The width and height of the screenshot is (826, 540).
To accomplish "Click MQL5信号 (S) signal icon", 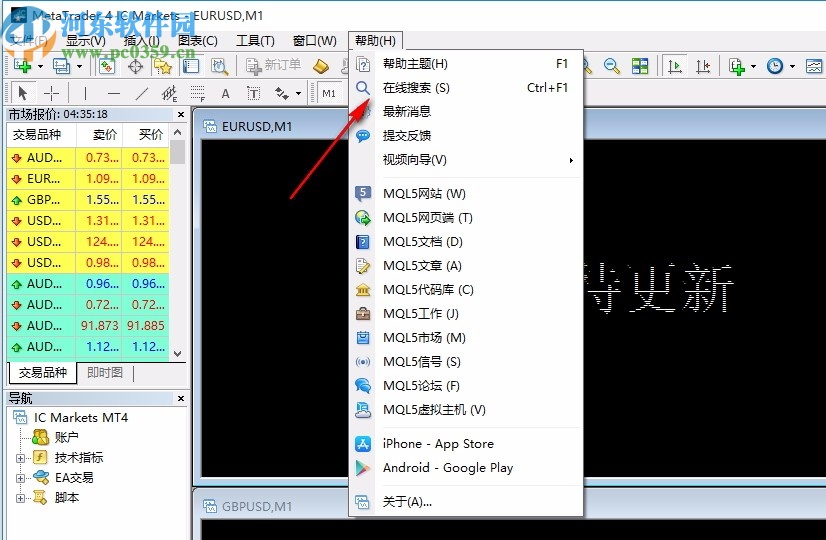I will tap(363, 362).
